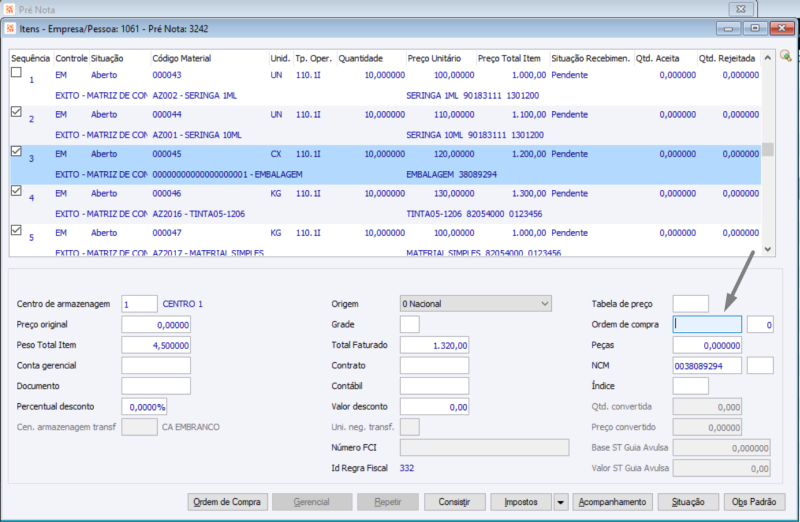Click the Ordem de Compra button
This screenshot has width=800, height=522.
227,502
